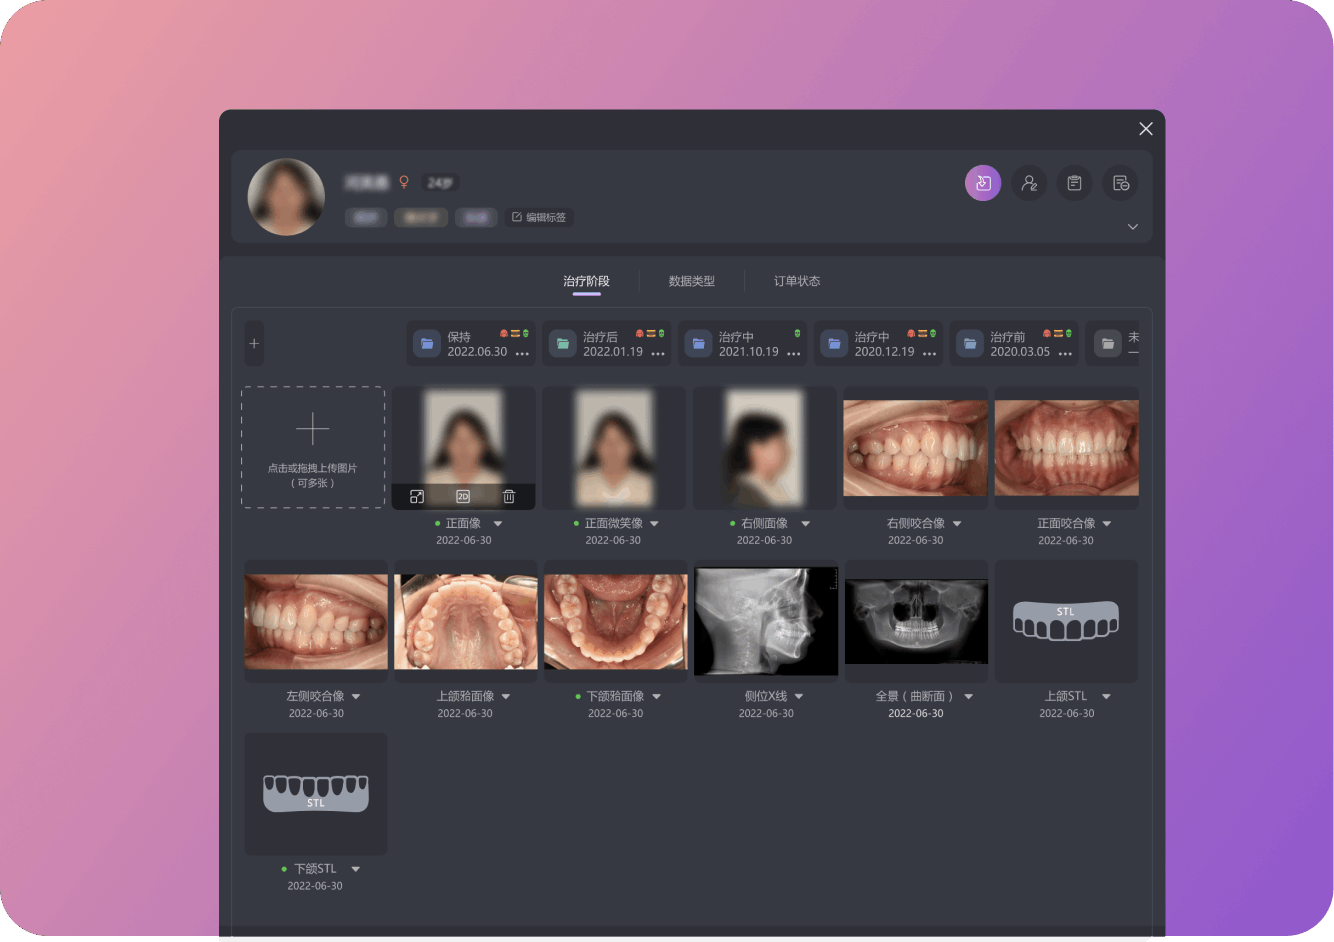
Task: Open the 正面像 label dropdown arrow
Action: coord(498,524)
